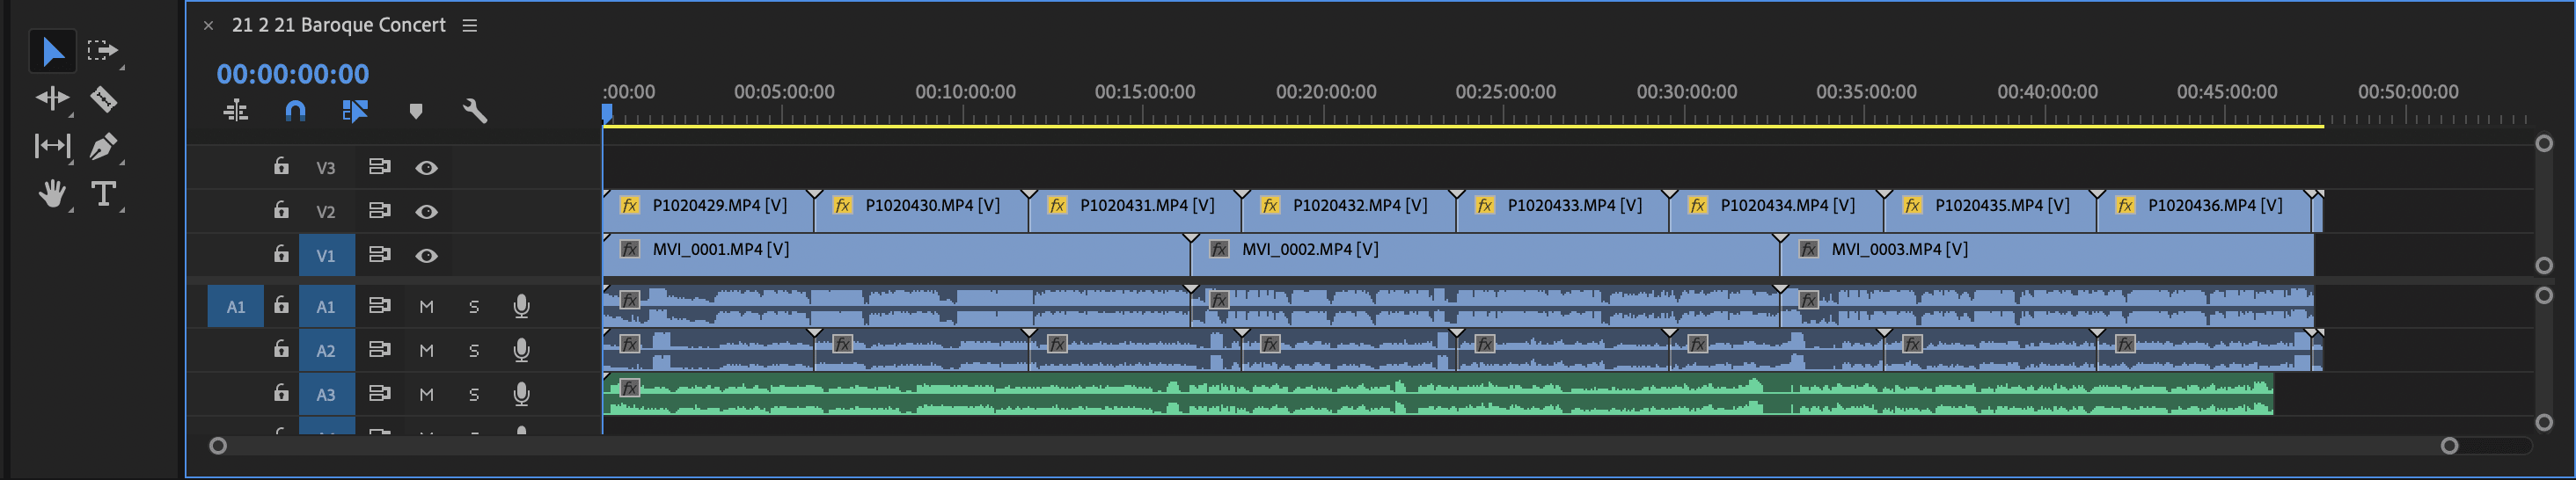
Task: Select clip MVI_0001.MP4 [V]
Action: pos(896,255)
